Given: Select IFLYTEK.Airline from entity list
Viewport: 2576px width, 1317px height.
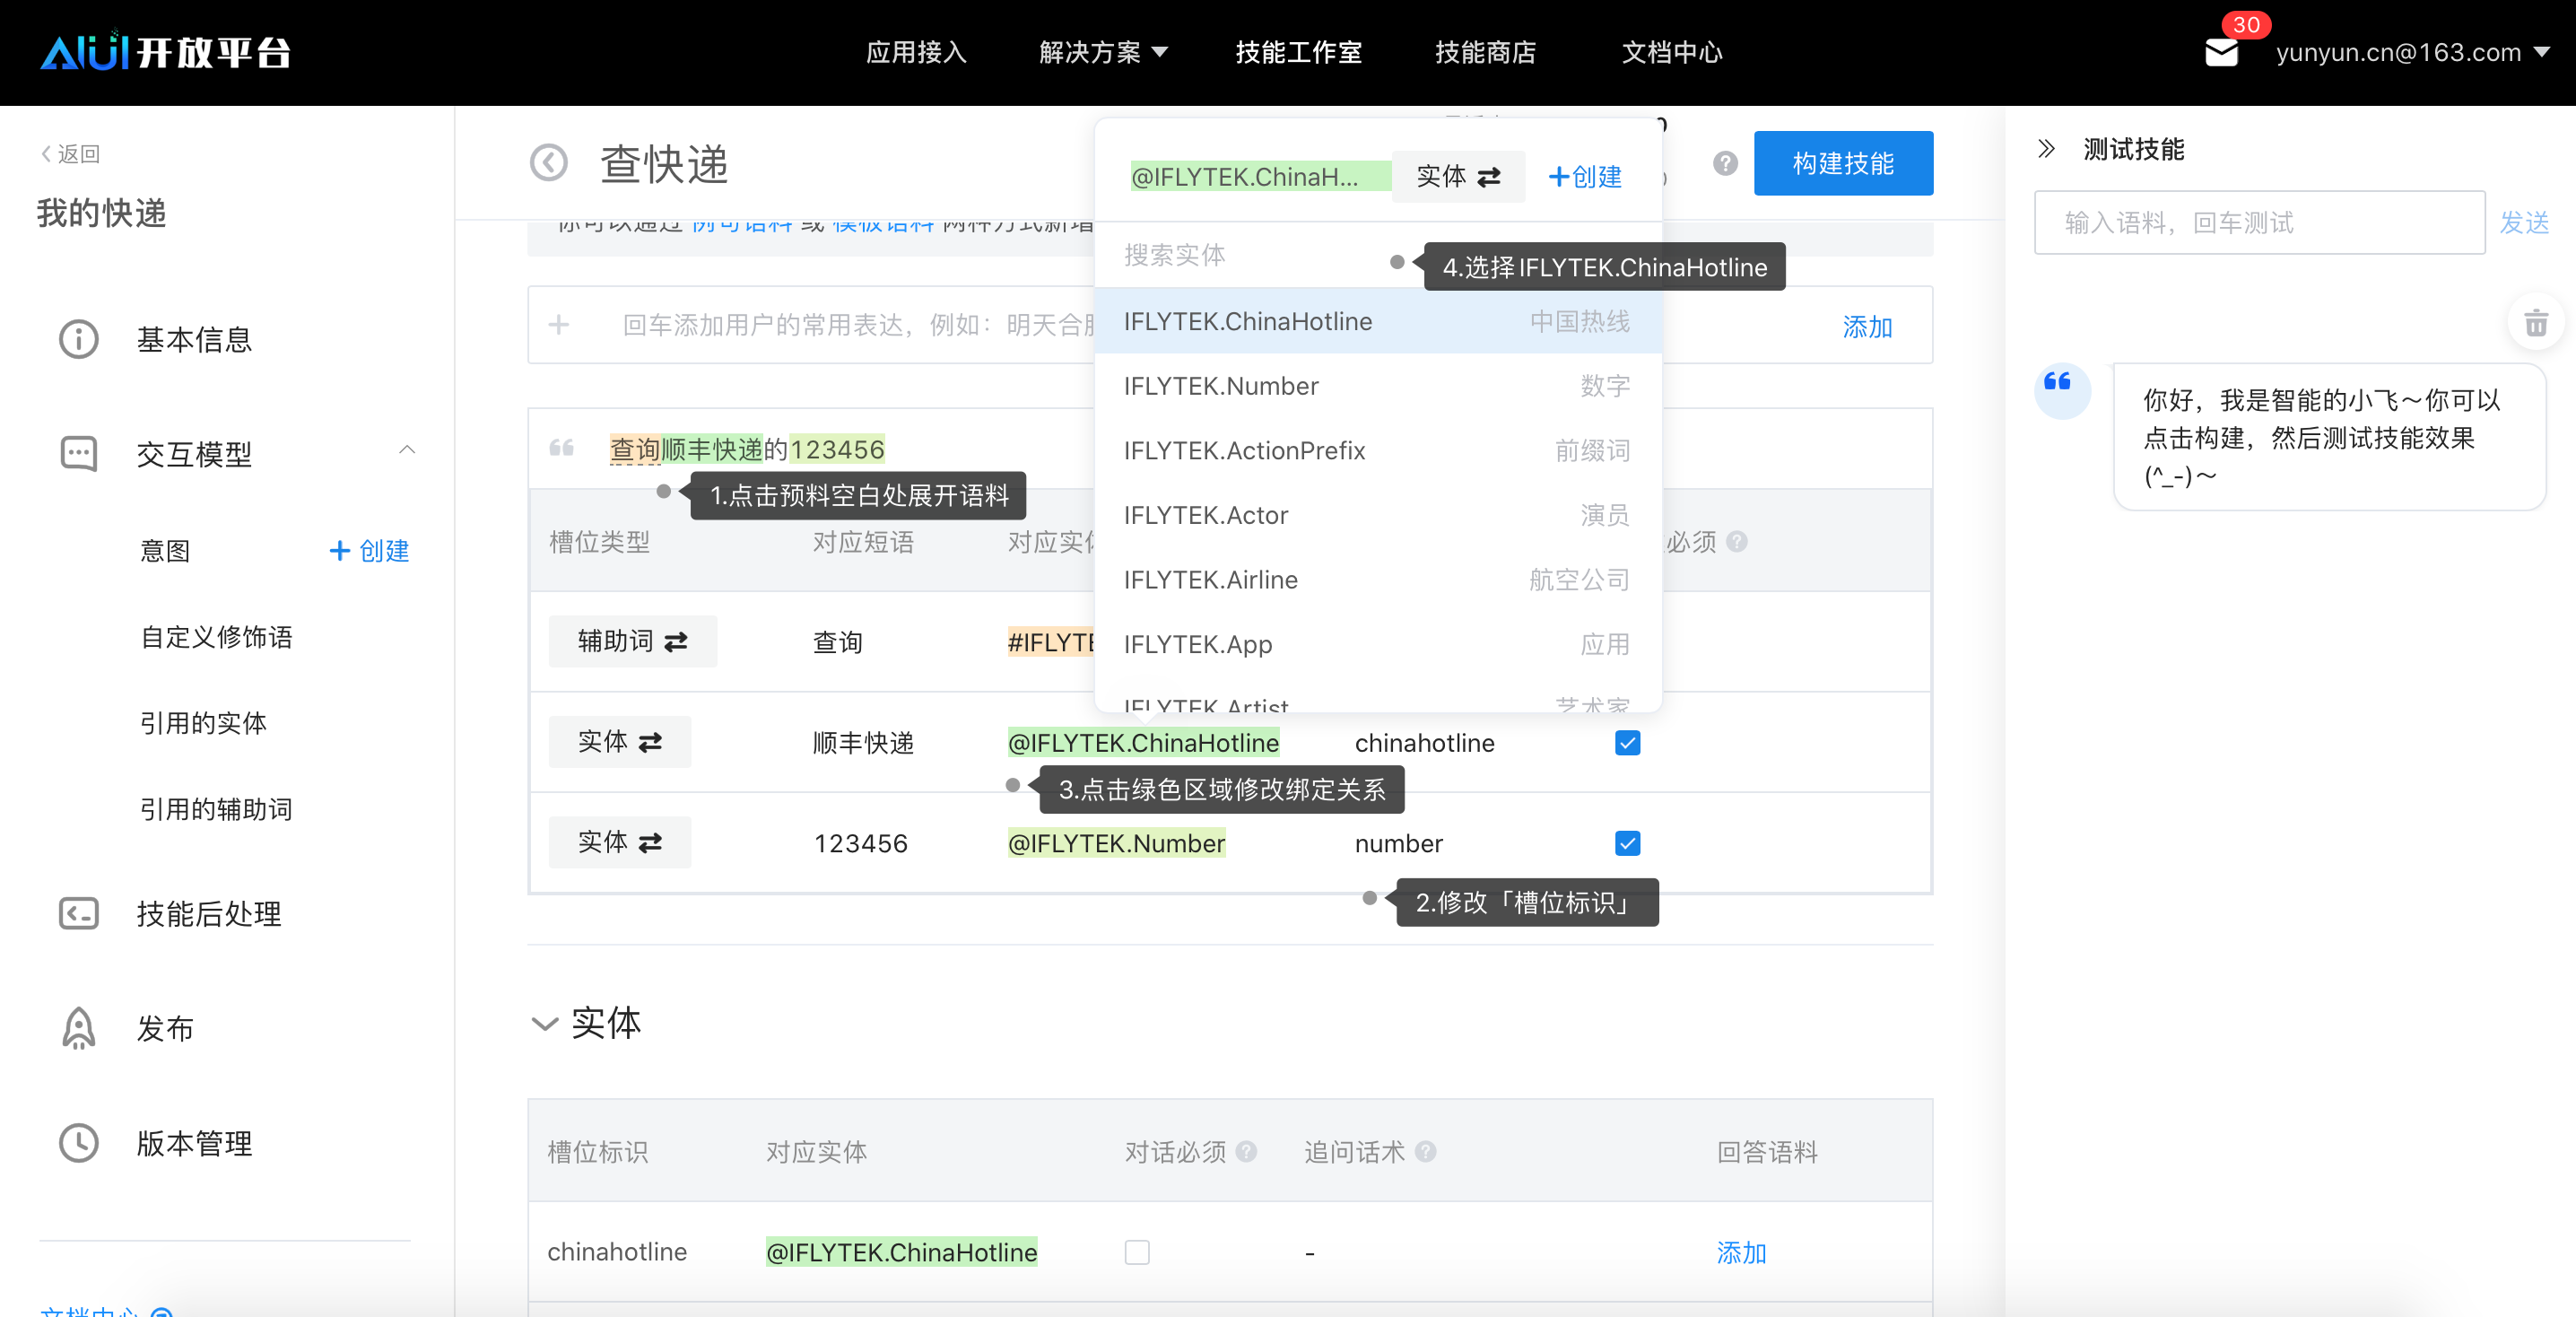Looking at the screenshot, I should [x=1378, y=579].
